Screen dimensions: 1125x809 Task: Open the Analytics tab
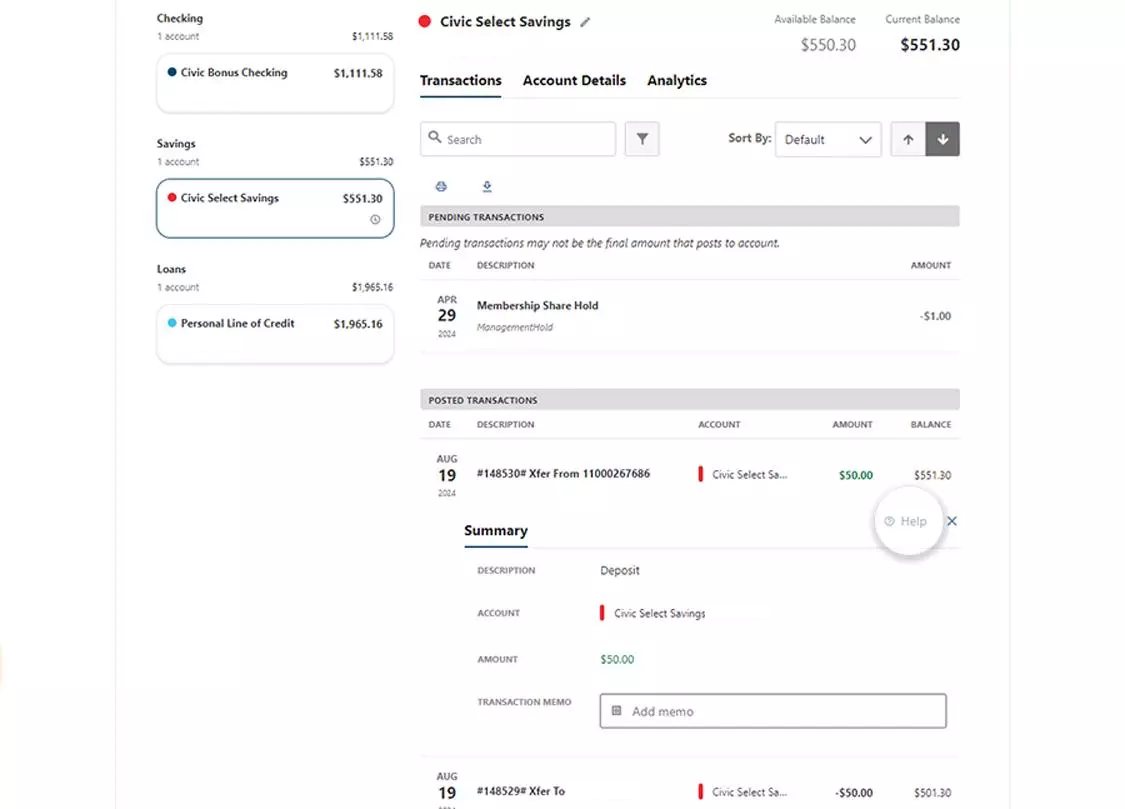(677, 80)
